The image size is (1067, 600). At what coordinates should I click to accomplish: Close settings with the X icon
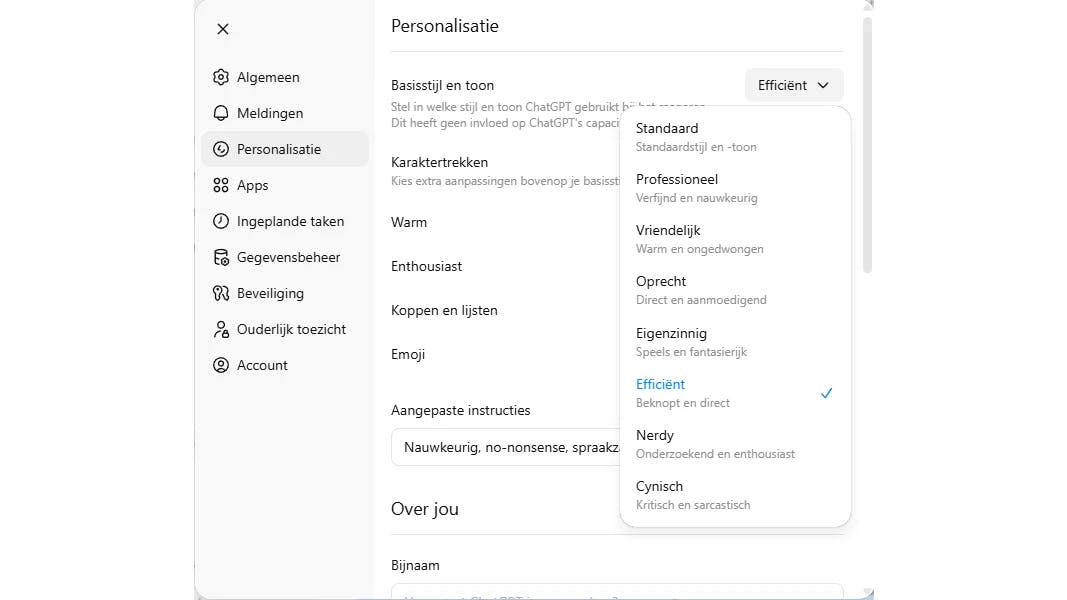223,29
